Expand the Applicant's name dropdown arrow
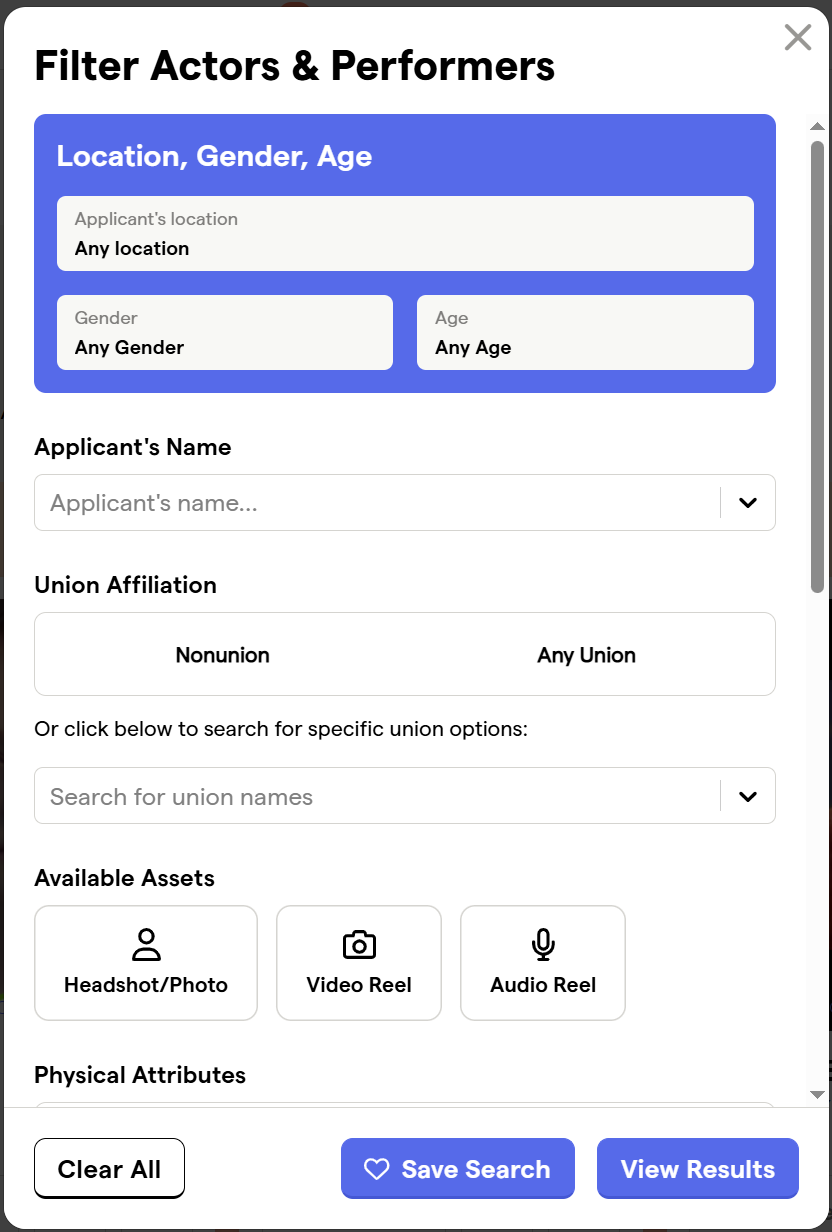 (748, 503)
